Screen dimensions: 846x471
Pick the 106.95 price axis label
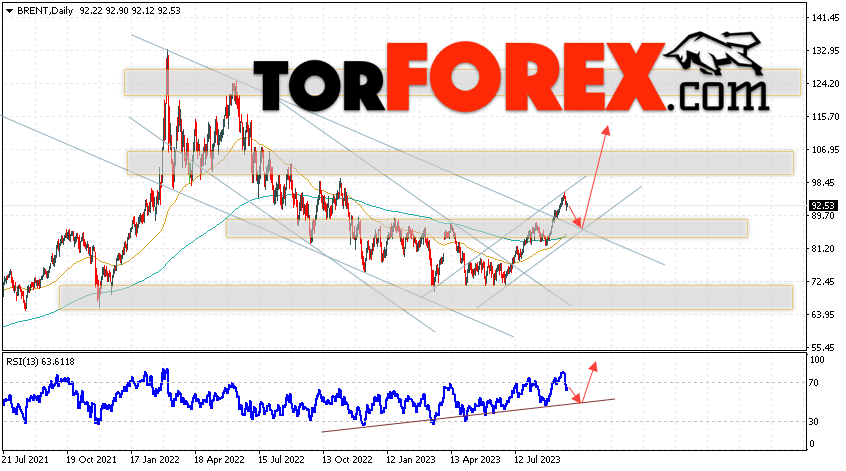tap(825, 149)
